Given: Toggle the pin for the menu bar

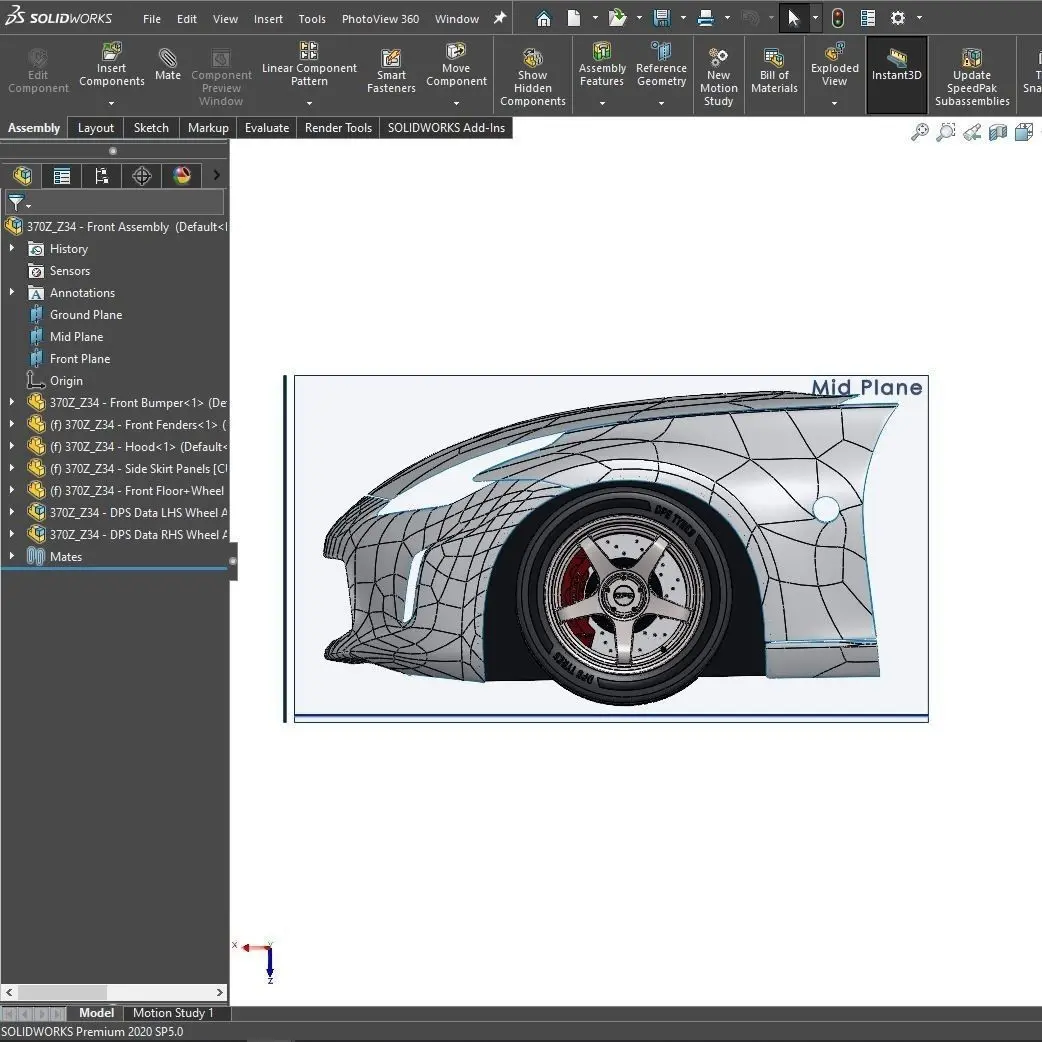Looking at the screenshot, I should click(500, 18).
